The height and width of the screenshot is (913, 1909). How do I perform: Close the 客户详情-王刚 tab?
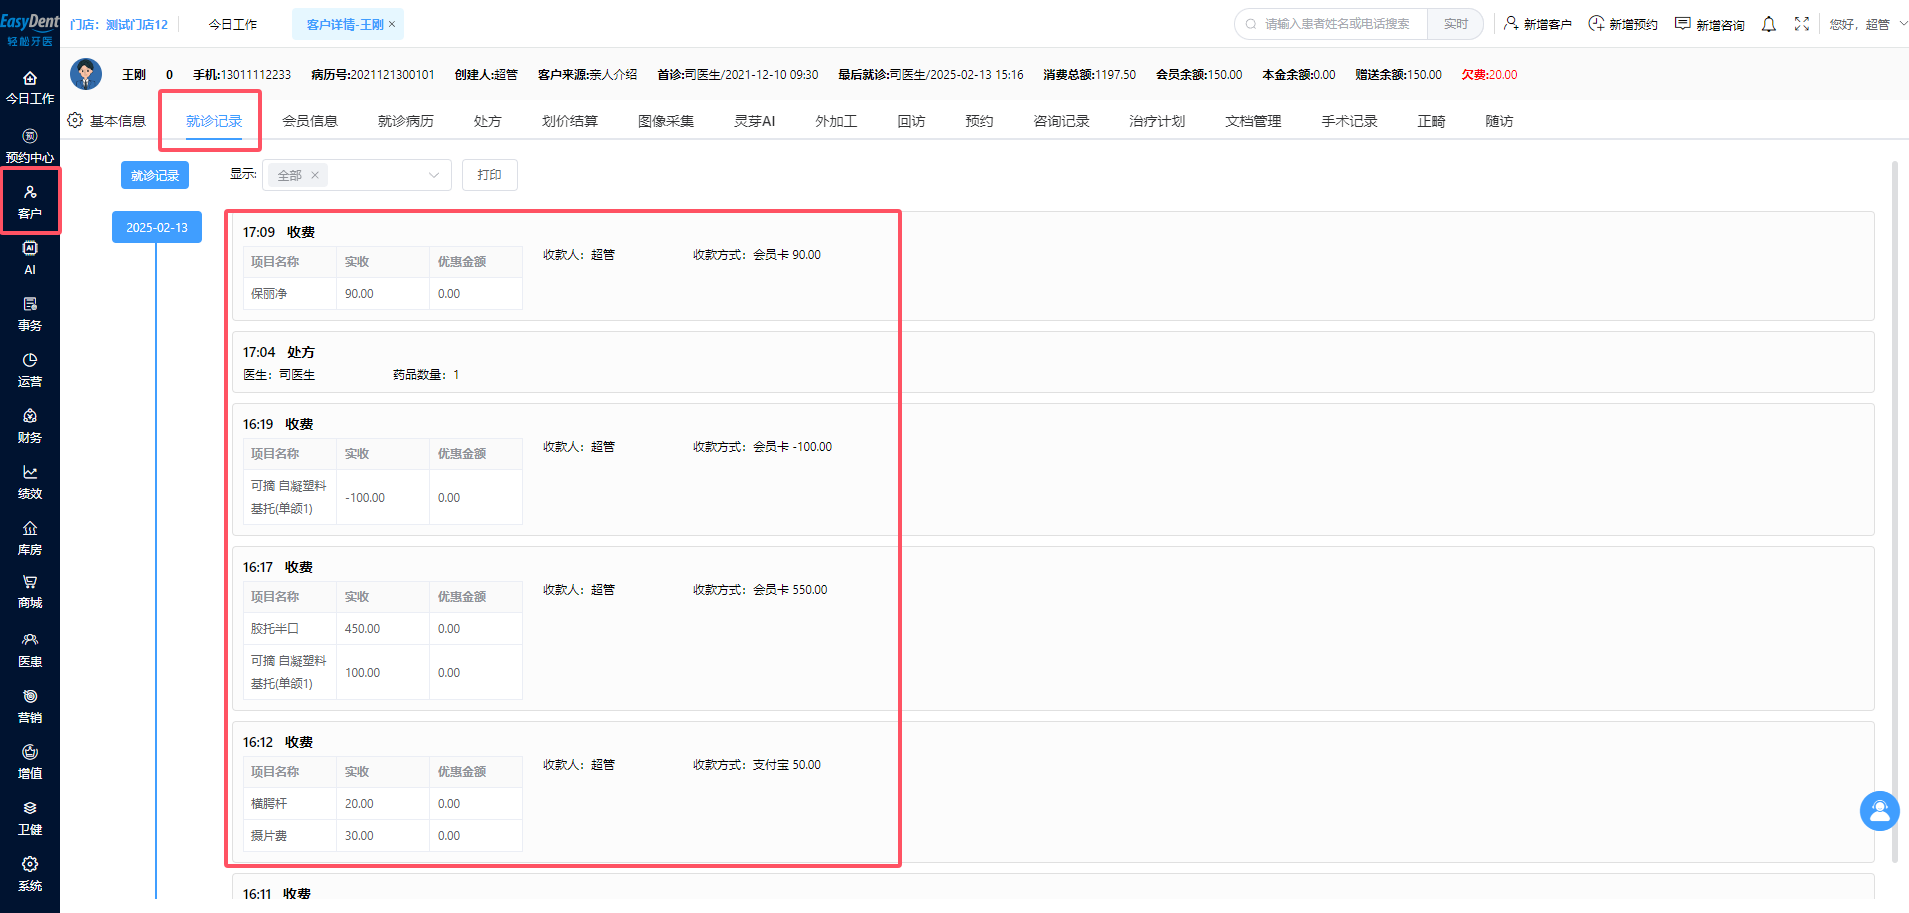392,24
